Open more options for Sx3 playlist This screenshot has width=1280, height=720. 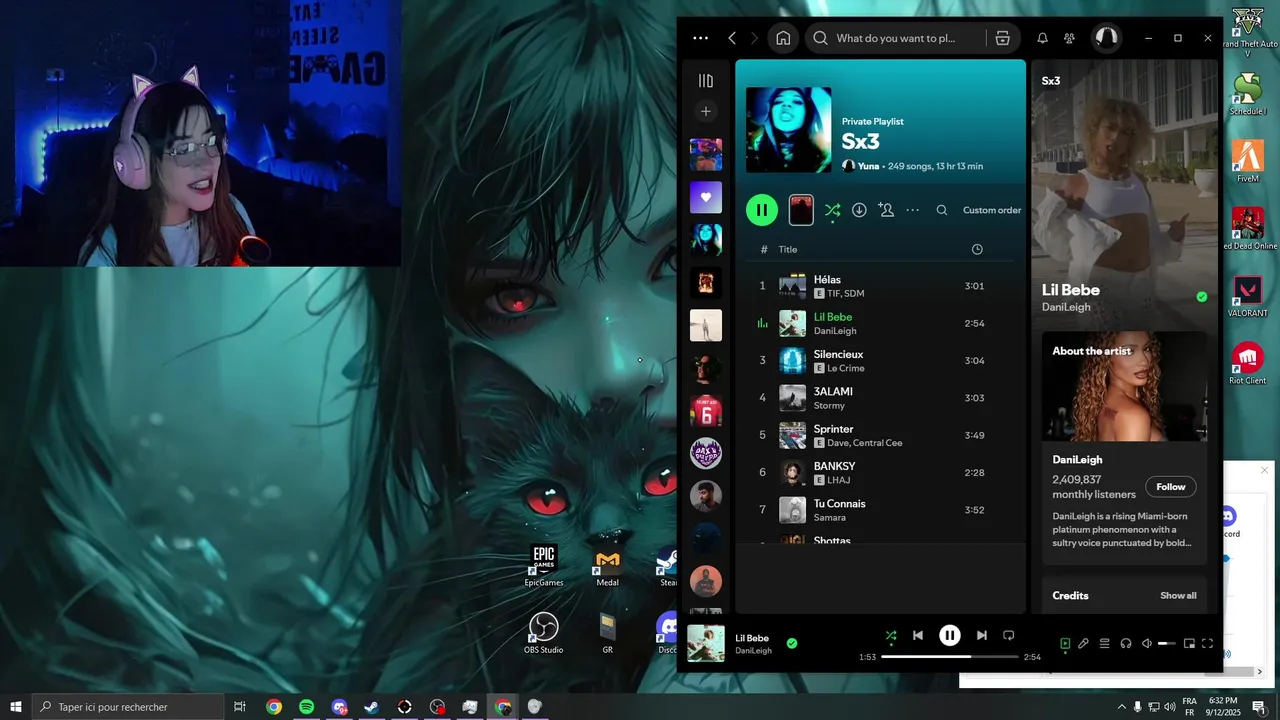click(x=912, y=210)
